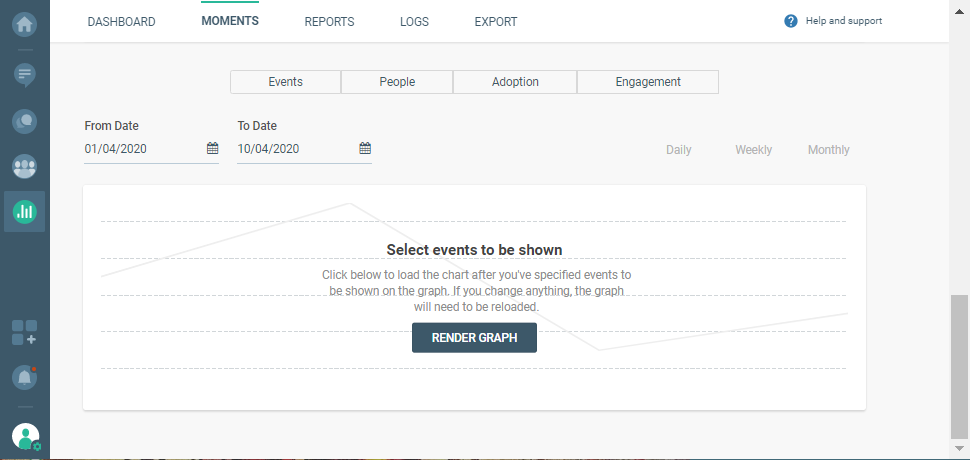970x460 pixels.
Task: Select the Adoption segment button
Action: (x=515, y=82)
